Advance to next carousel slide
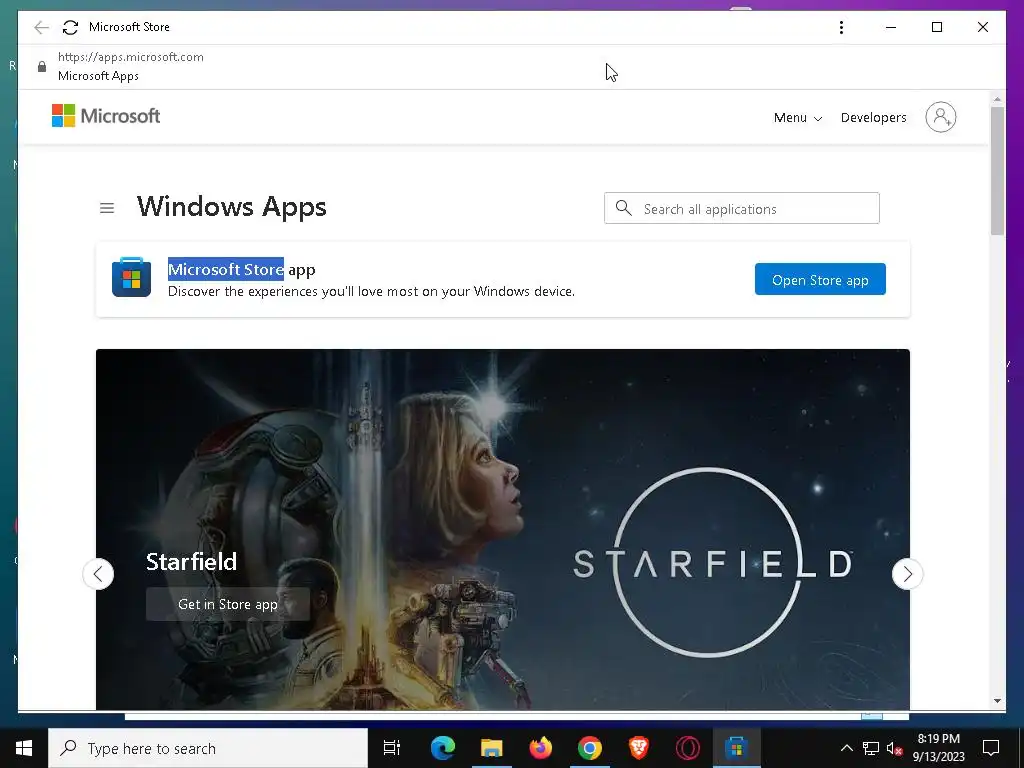1024x768 pixels. click(907, 574)
